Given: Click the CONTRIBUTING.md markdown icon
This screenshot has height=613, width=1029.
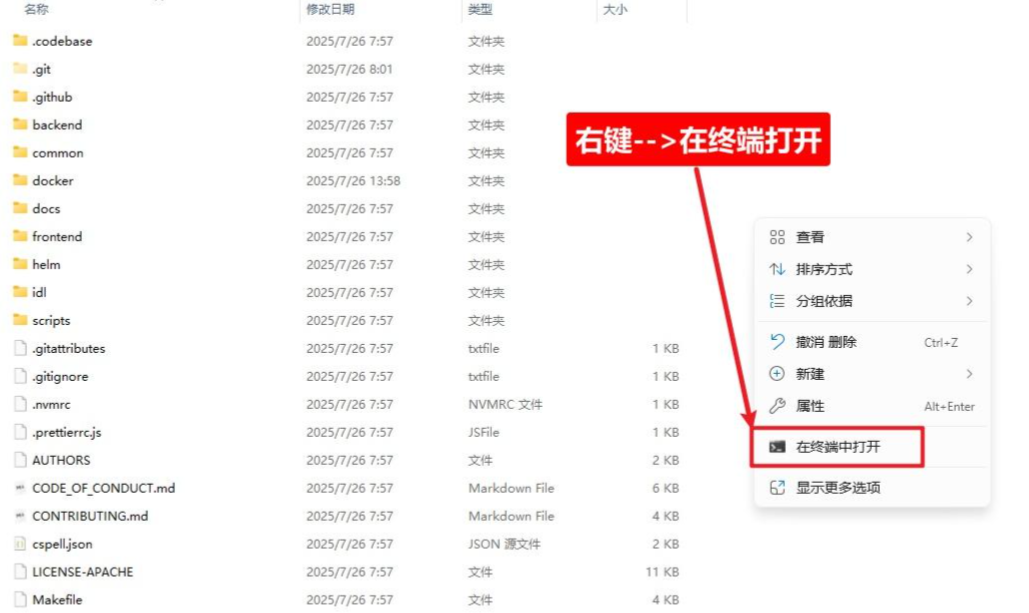Looking at the screenshot, I should 20,516.
